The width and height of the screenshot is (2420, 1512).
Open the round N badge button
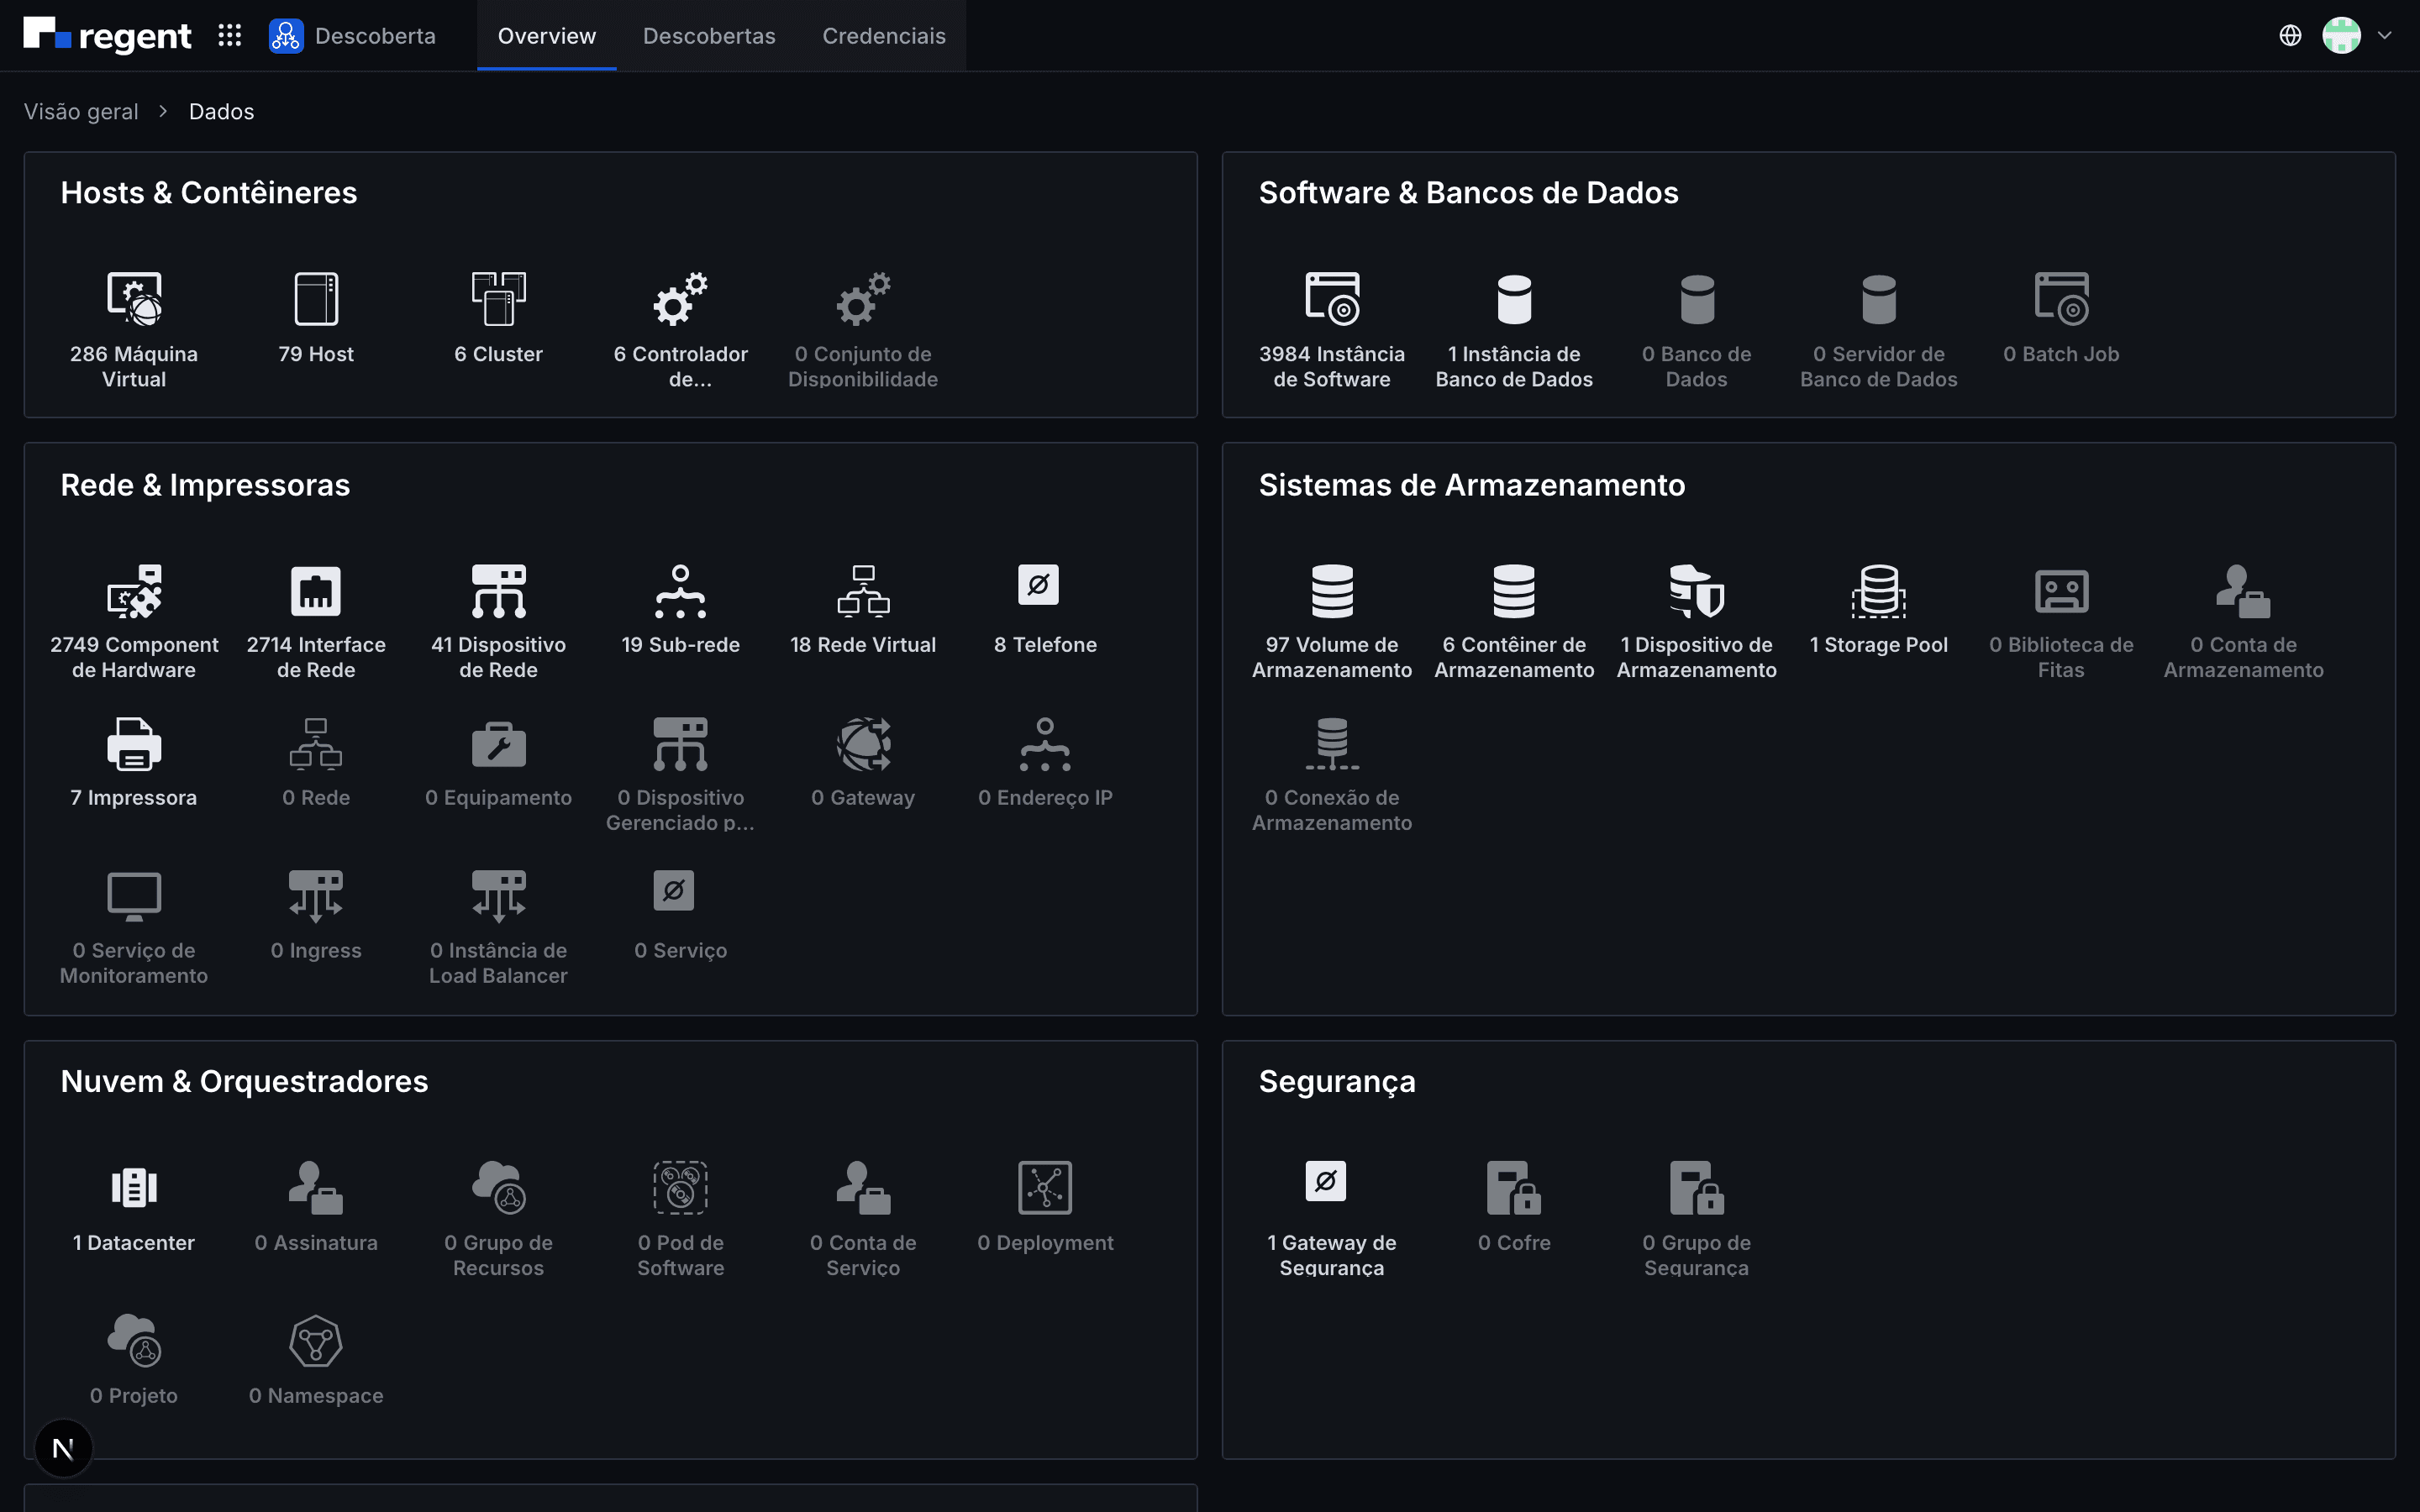click(x=63, y=1448)
